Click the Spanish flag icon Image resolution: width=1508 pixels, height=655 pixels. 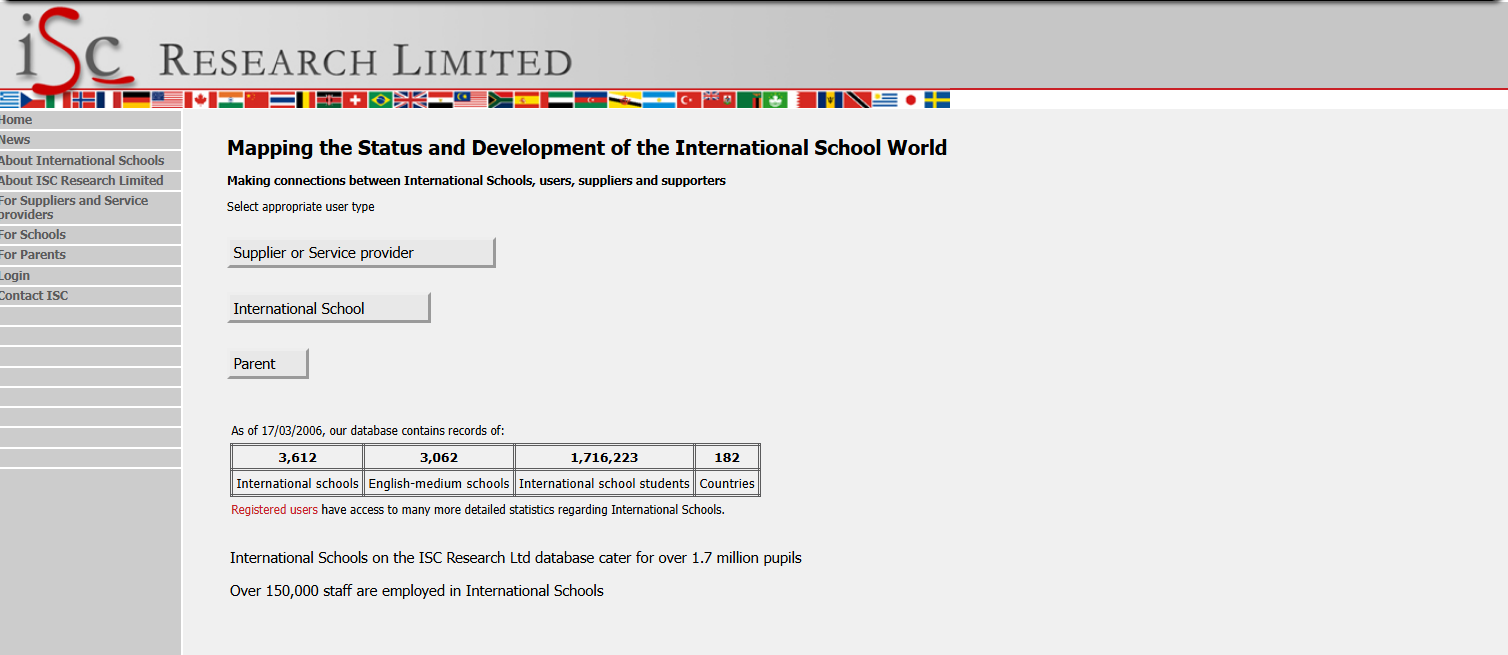point(527,100)
